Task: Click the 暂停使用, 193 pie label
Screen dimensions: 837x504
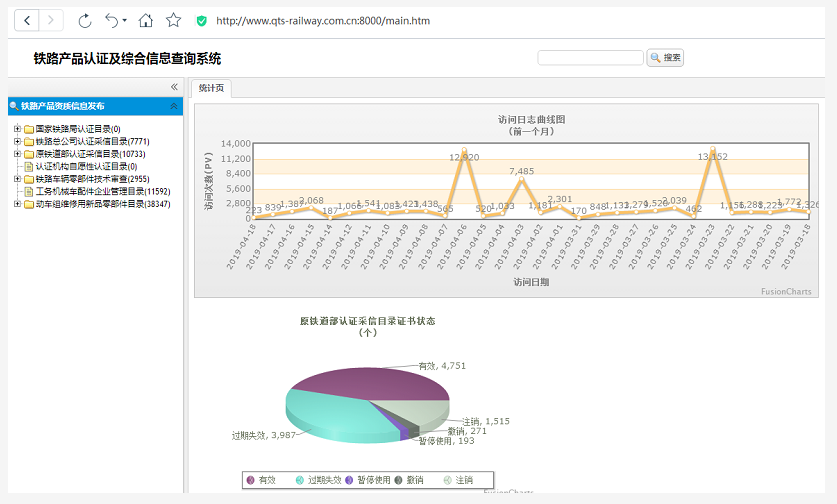Action: tap(446, 440)
